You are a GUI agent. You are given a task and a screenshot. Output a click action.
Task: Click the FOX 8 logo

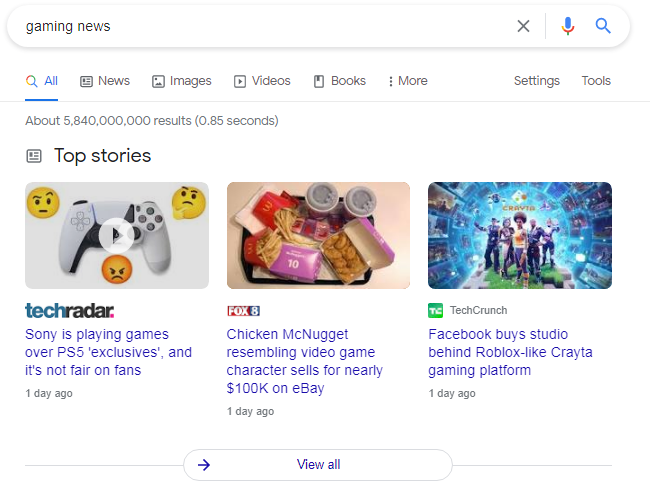[x=243, y=311]
